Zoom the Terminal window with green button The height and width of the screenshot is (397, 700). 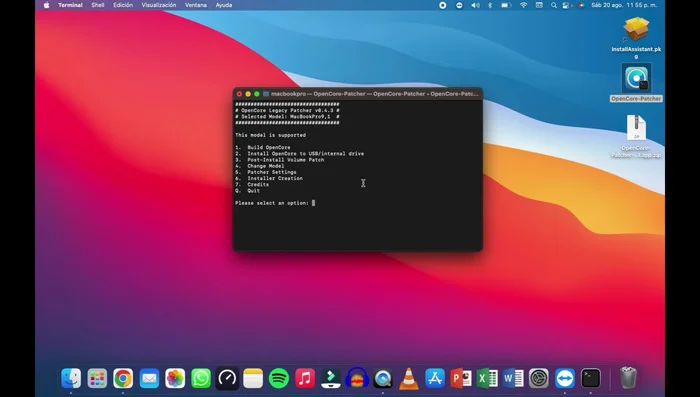[x=257, y=94]
